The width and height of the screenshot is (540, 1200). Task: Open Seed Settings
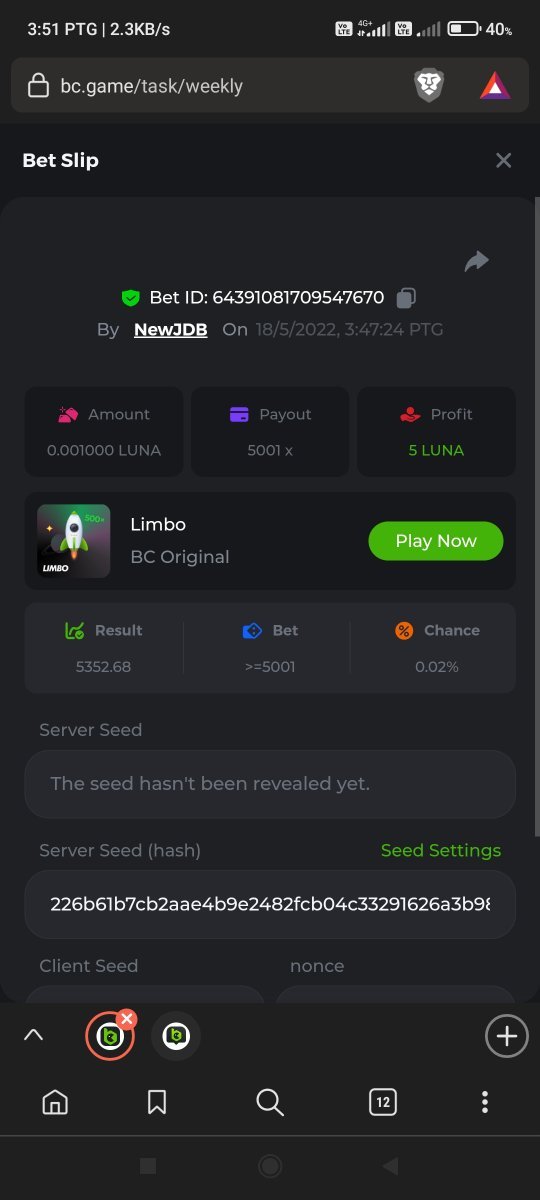[441, 850]
